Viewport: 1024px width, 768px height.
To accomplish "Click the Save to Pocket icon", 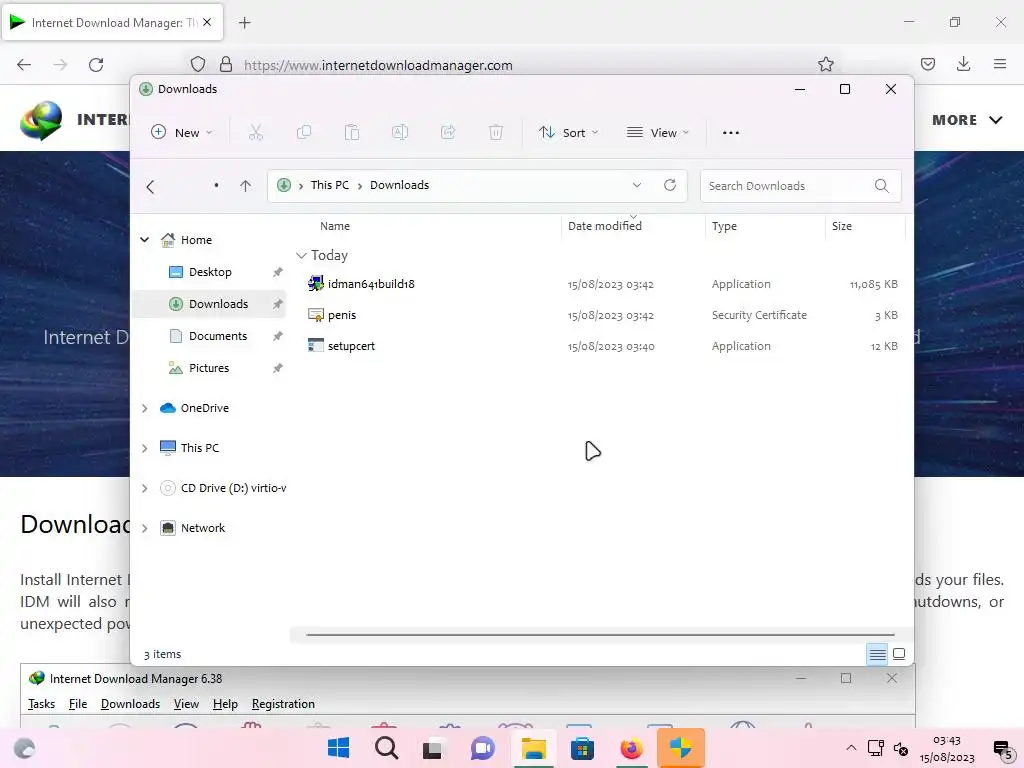I will click(x=927, y=64).
